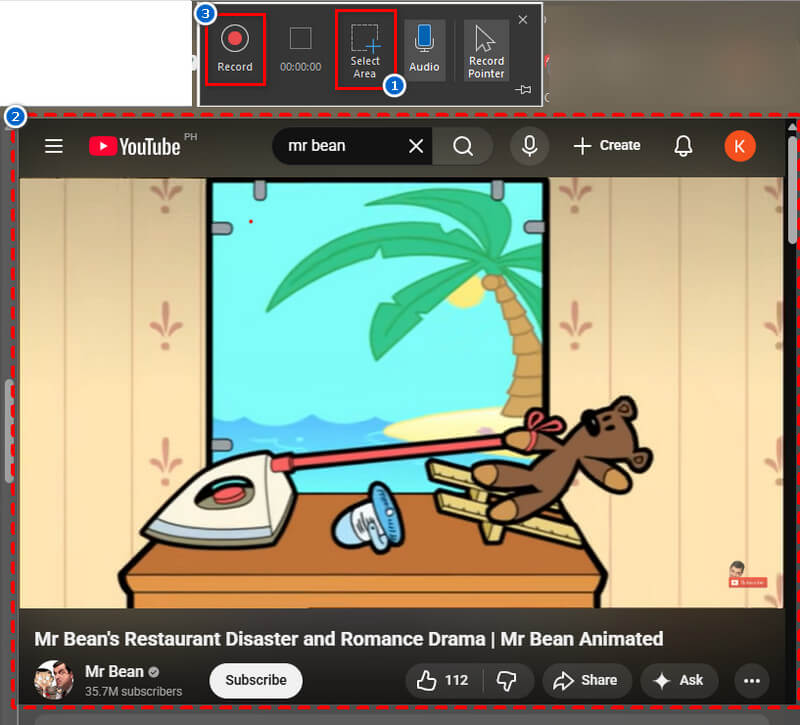Open the Ask assistant button
This screenshot has height=725, width=800.
coord(679,680)
